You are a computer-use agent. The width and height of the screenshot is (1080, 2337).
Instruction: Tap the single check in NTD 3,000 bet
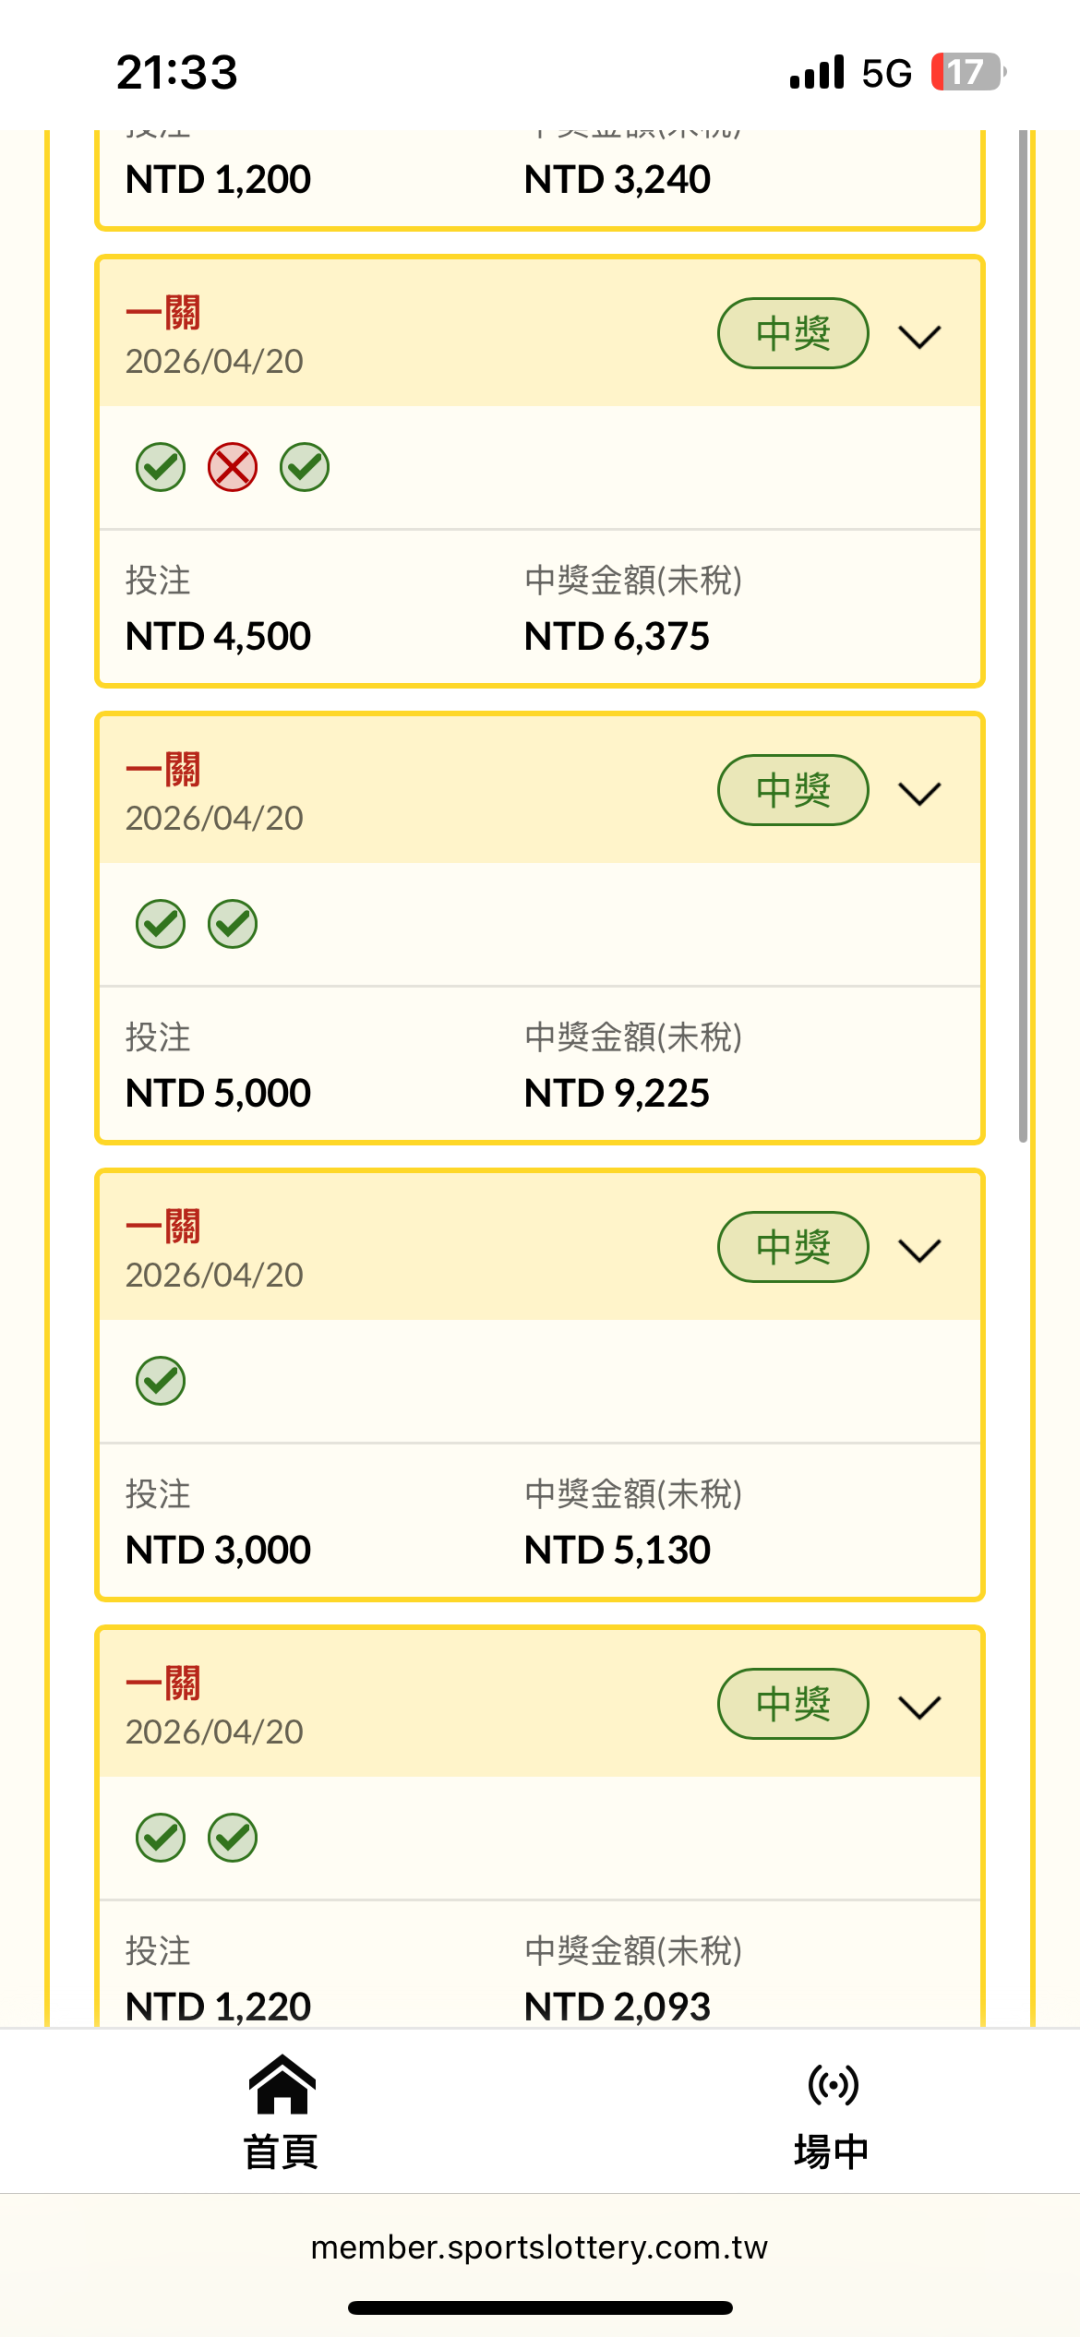(x=160, y=1381)
